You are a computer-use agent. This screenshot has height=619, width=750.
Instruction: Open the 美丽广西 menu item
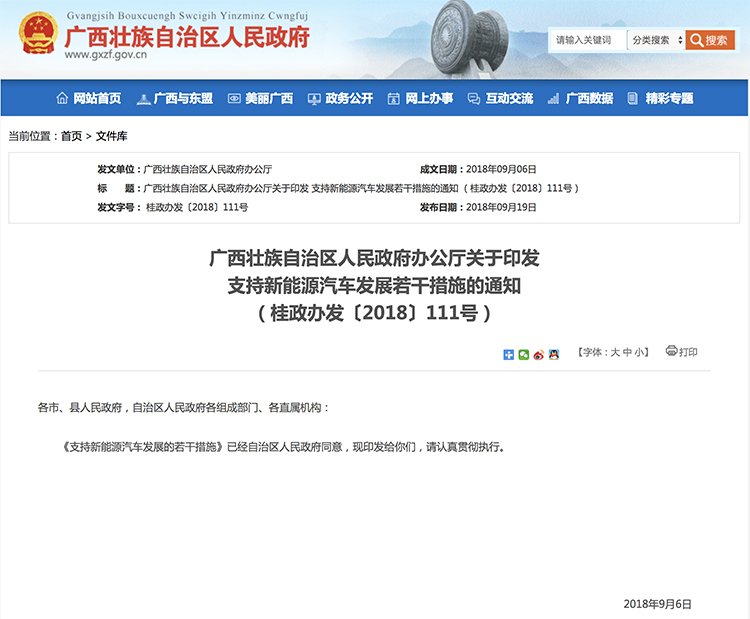coord(269,99)
